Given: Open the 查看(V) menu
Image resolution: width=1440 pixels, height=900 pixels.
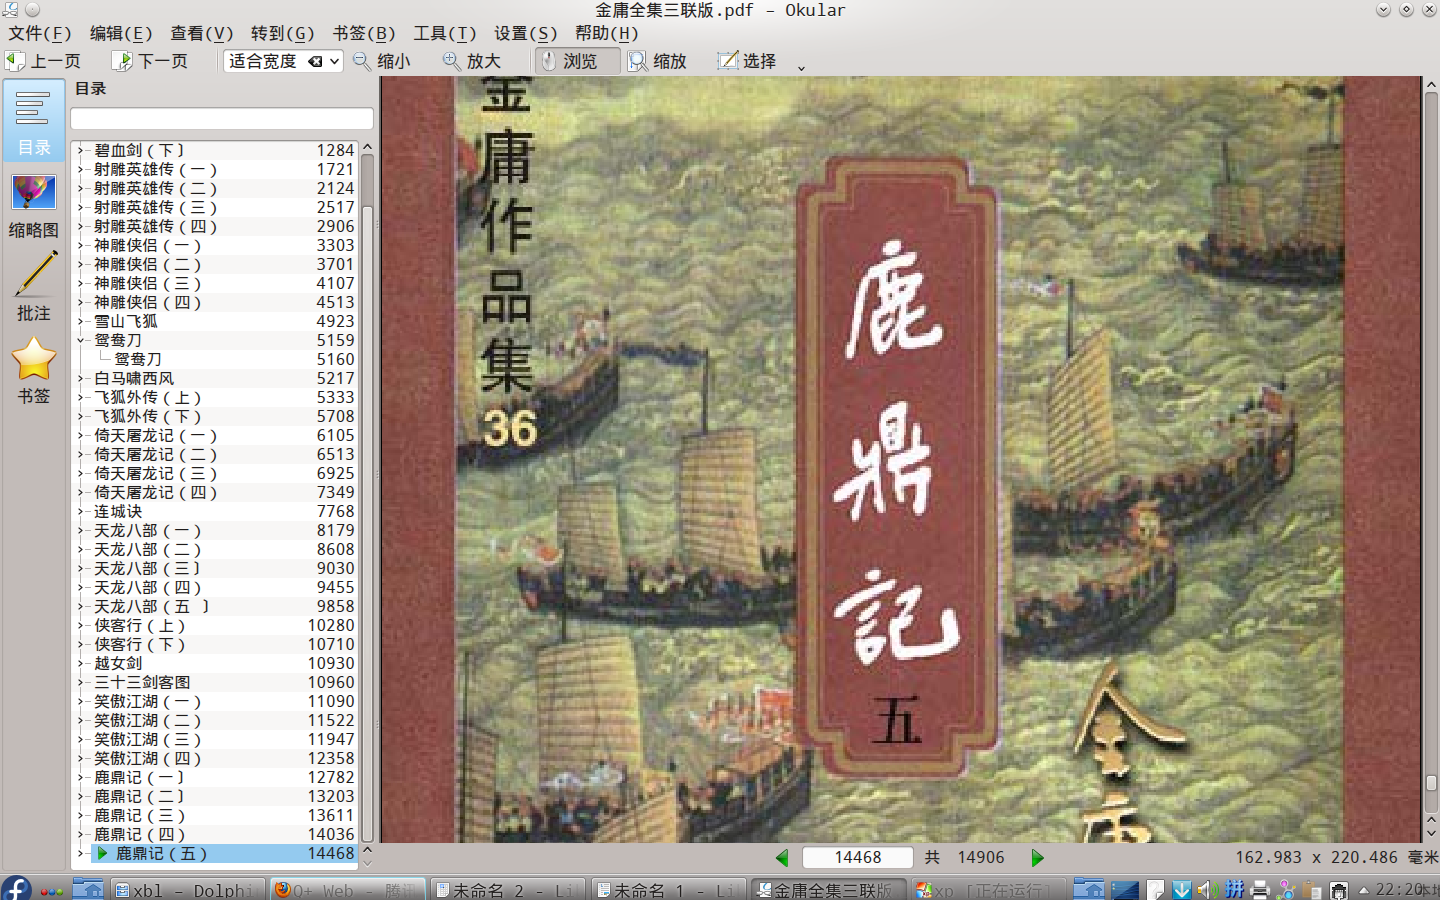Looking at the screenshot, I should coord(202,33).
